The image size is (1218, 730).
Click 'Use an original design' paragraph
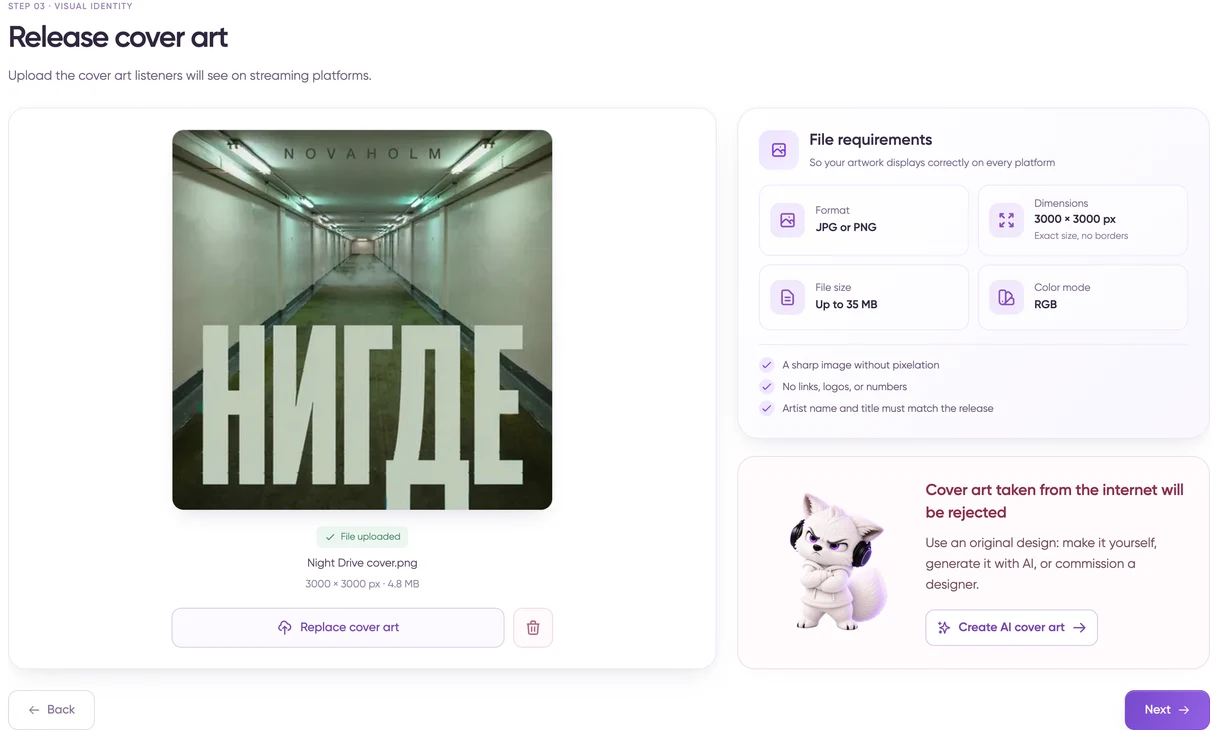click(x=1041, y=564)
